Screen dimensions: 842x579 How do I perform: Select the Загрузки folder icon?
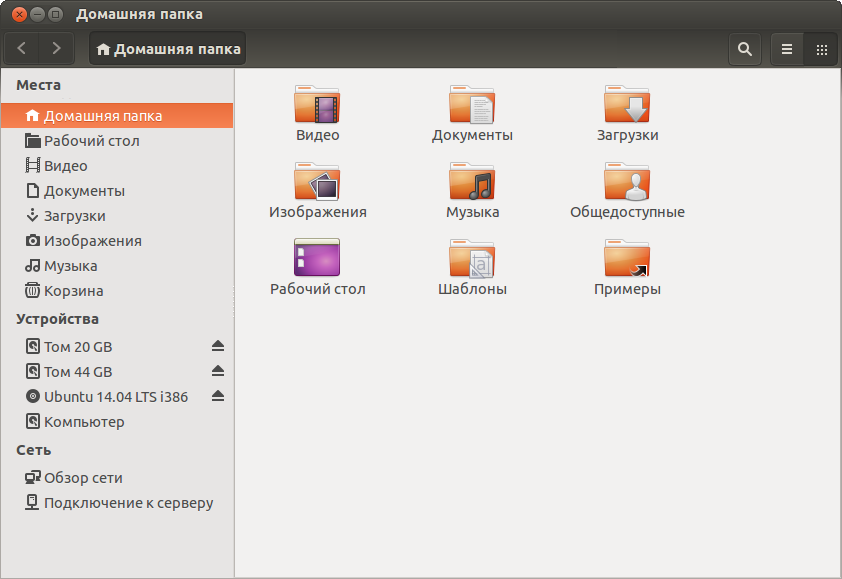[x=627, y=104]
